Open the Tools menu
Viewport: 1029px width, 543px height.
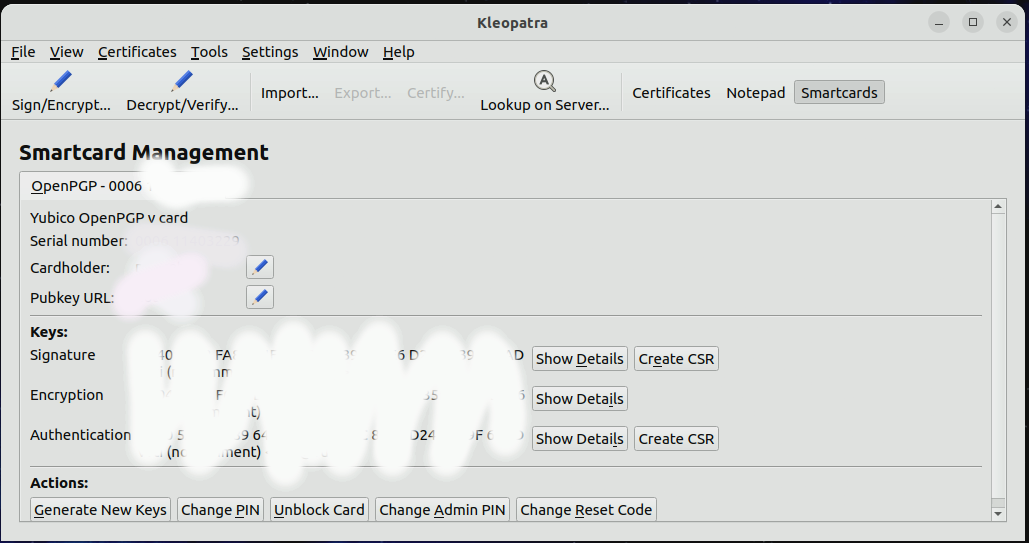pyautogui.click(x=209, y=52)
